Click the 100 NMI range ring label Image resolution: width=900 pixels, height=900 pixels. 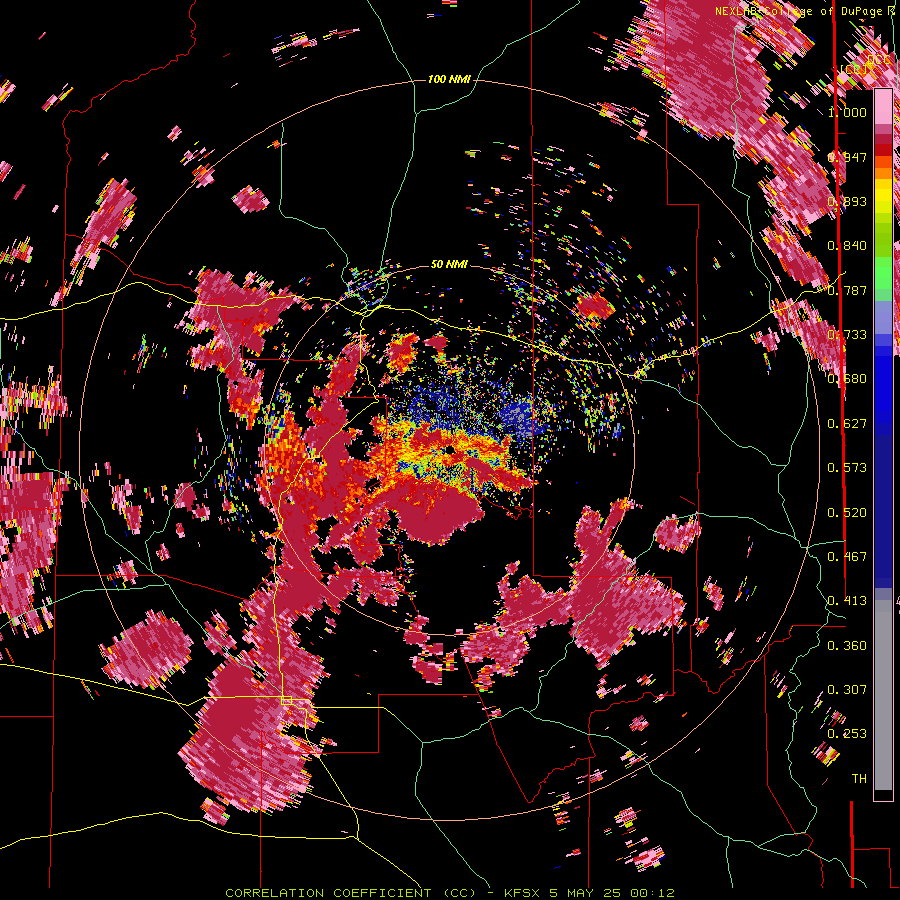pyautogui.click(x=449, y=79)
